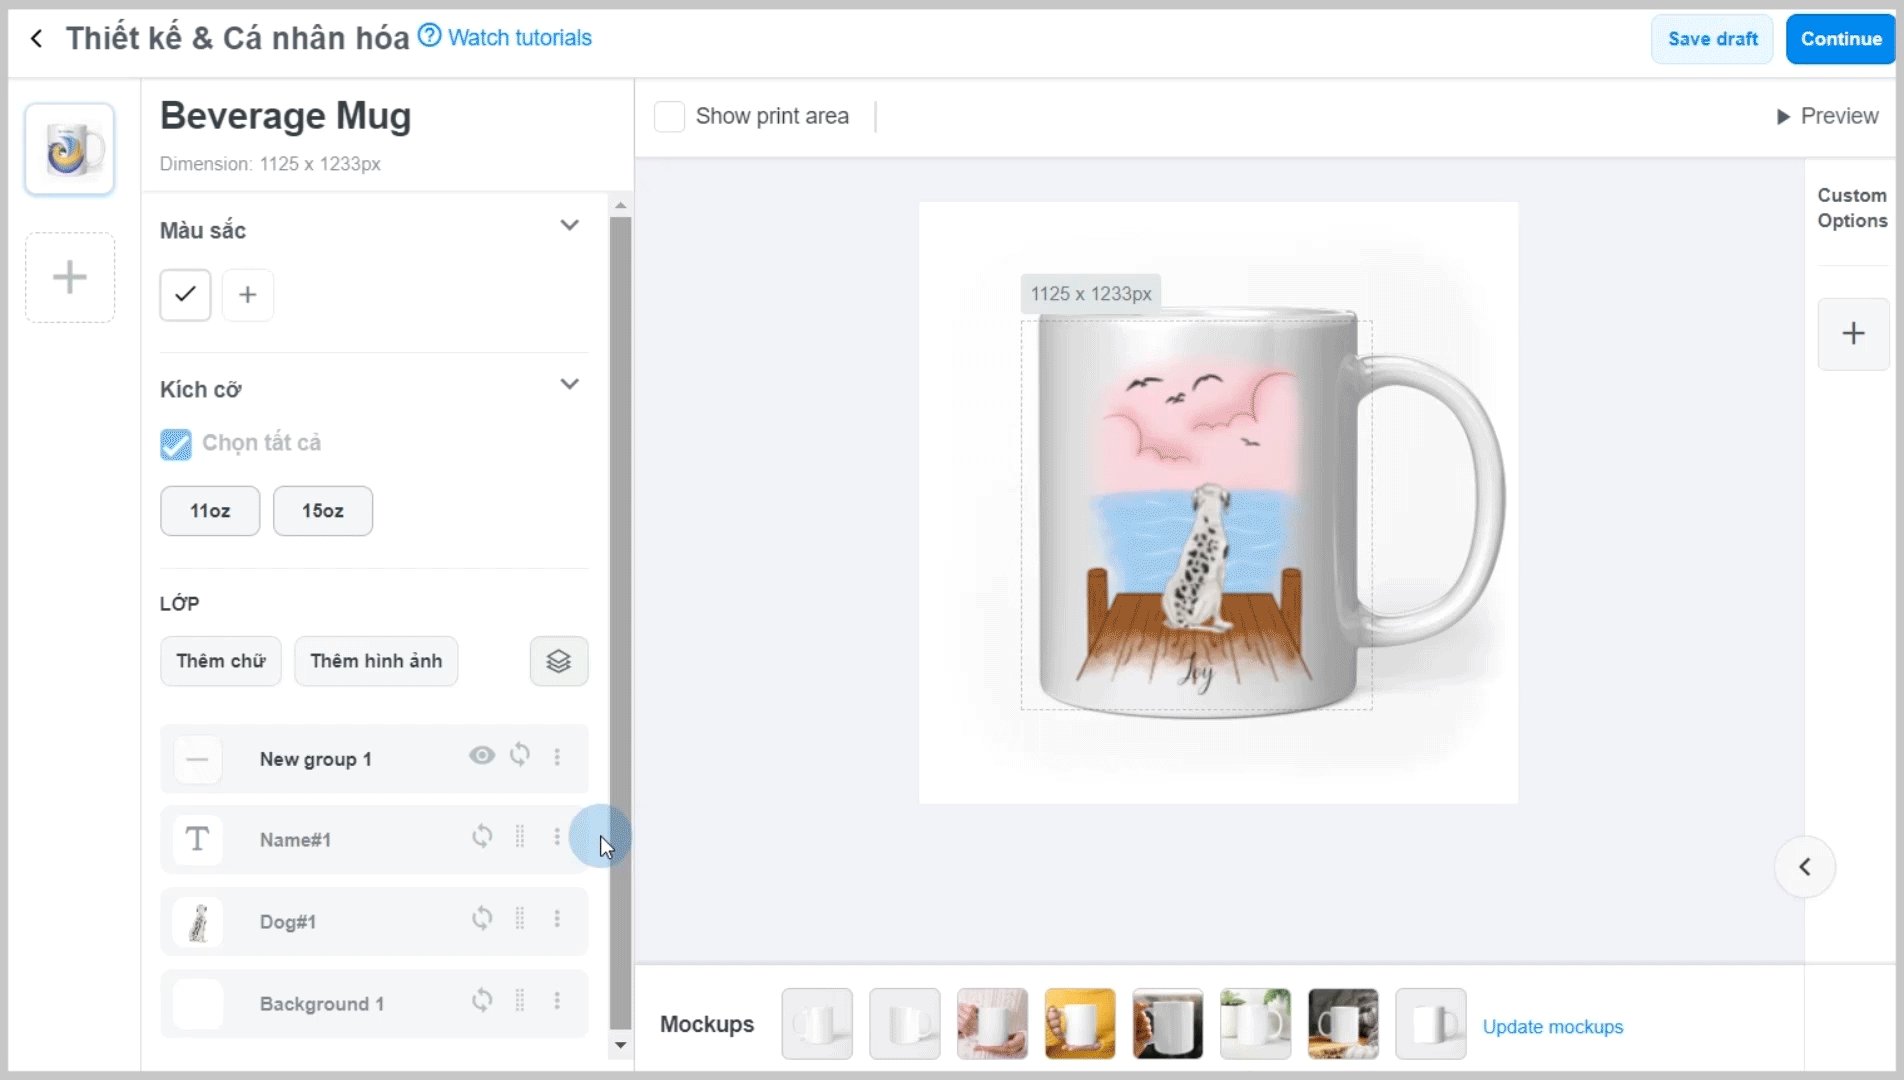
Task: Select the white color swatch with checkmark
Action: tap(185, 294)
